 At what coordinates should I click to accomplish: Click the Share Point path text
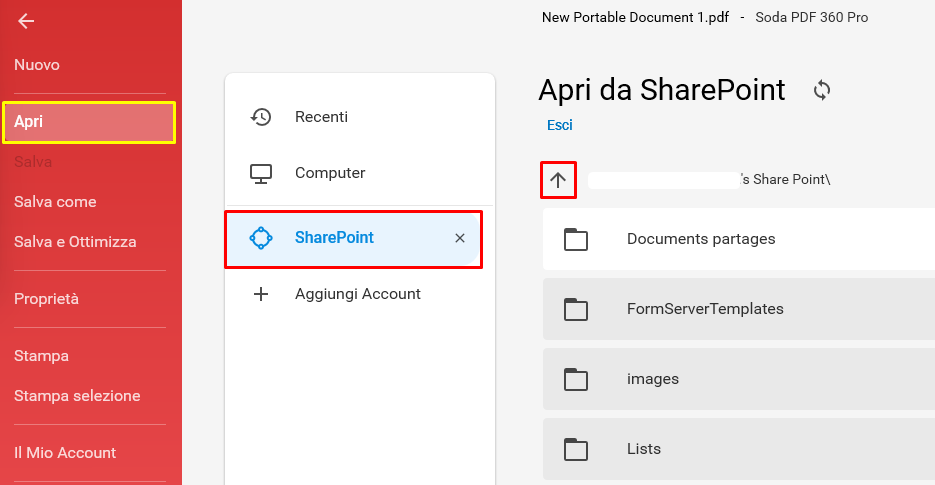pos(786,180)
